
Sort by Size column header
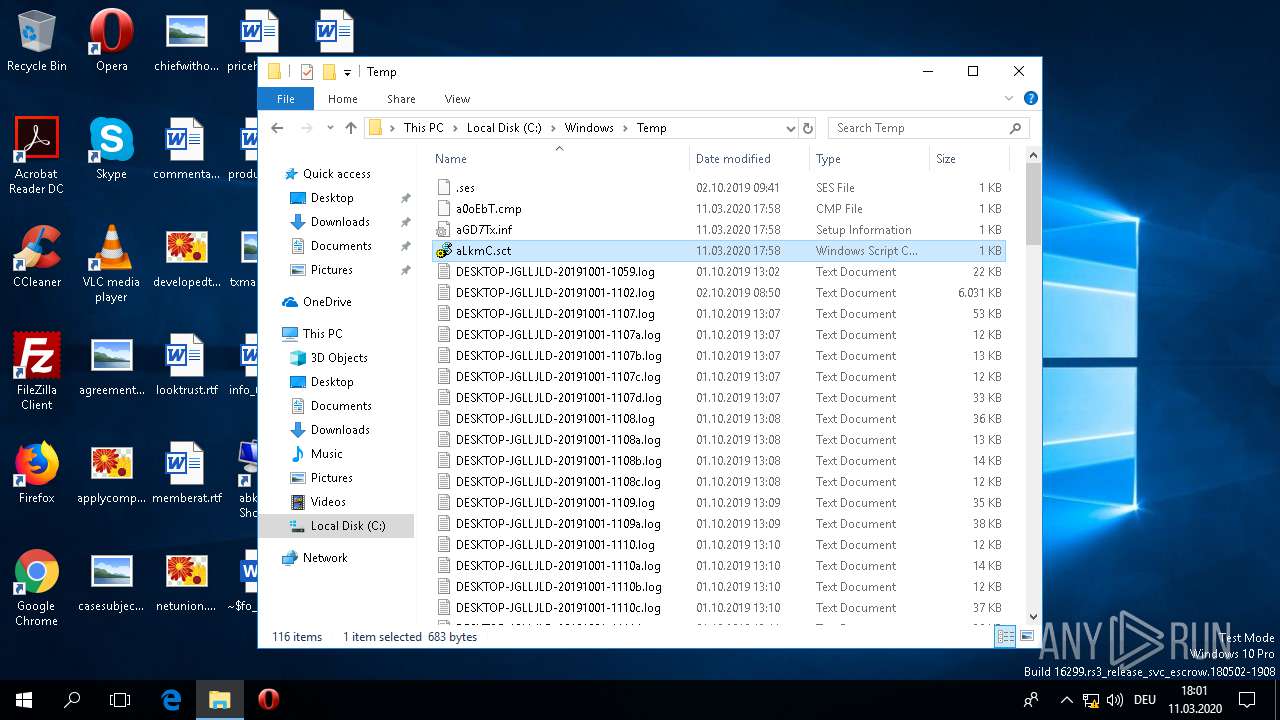click(968, 159)
